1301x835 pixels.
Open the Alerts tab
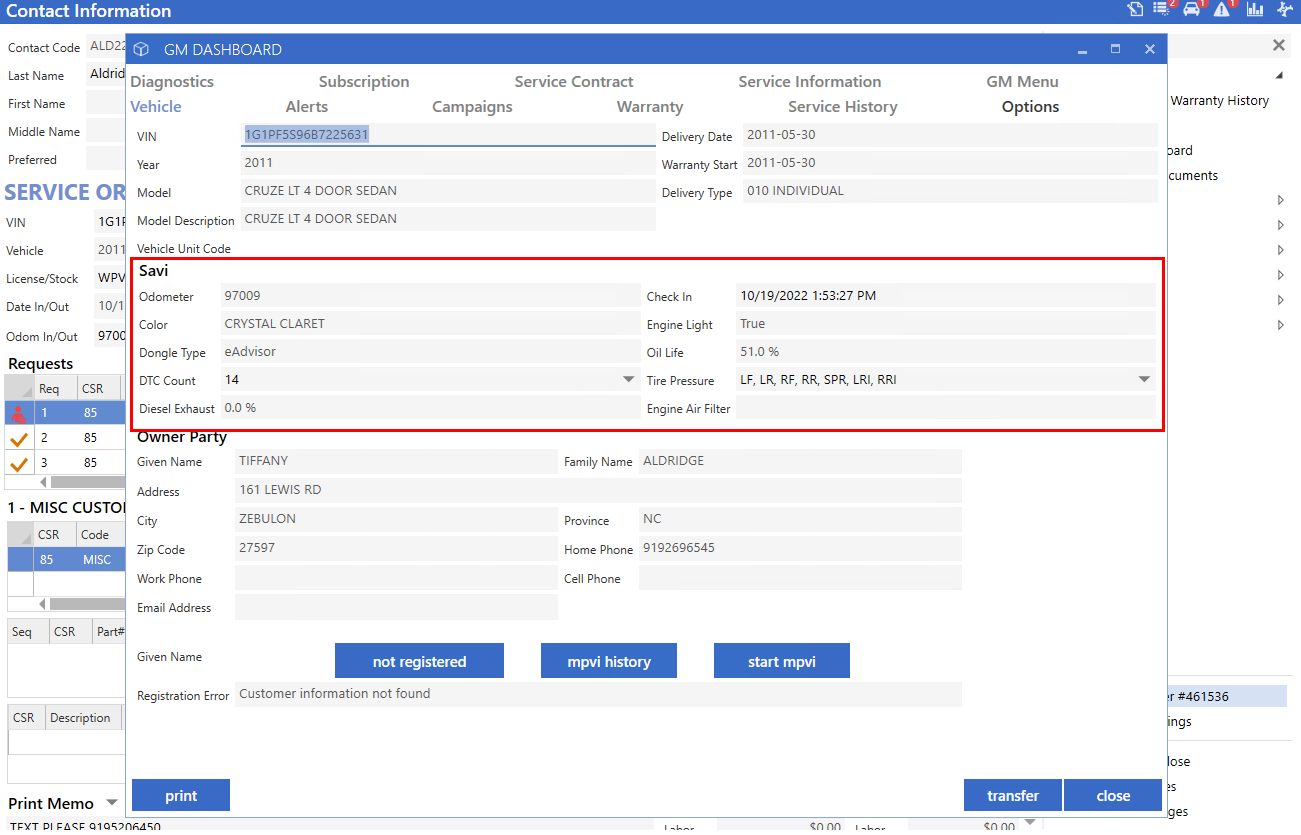(x=307, y=107)
